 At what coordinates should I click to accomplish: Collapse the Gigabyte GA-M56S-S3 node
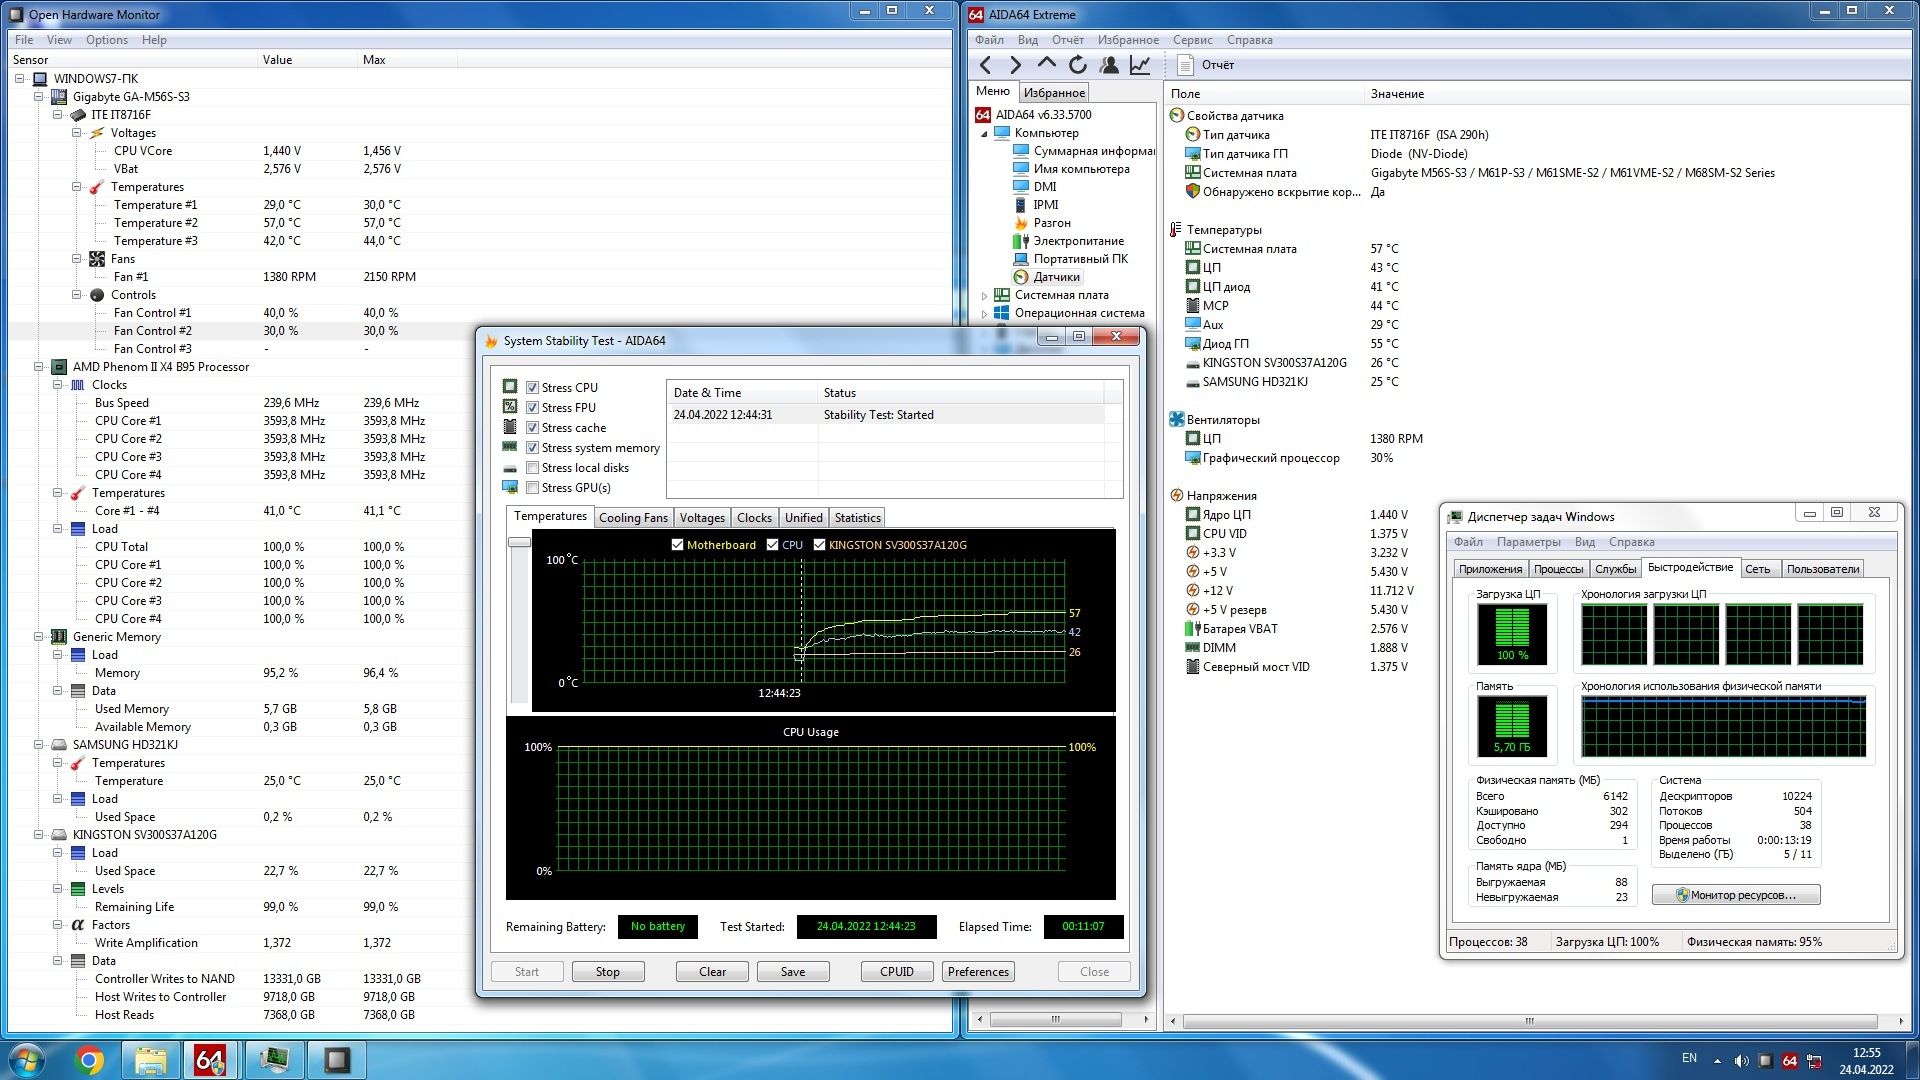38,97
